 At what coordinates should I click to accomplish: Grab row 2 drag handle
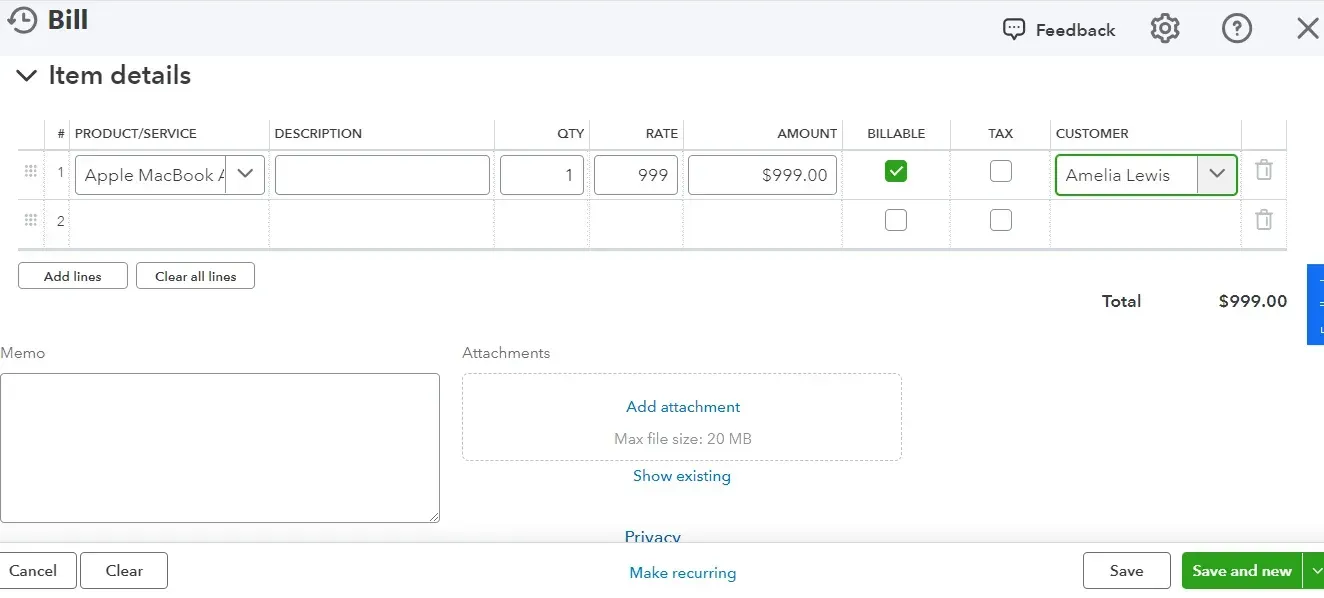[30, 220]
